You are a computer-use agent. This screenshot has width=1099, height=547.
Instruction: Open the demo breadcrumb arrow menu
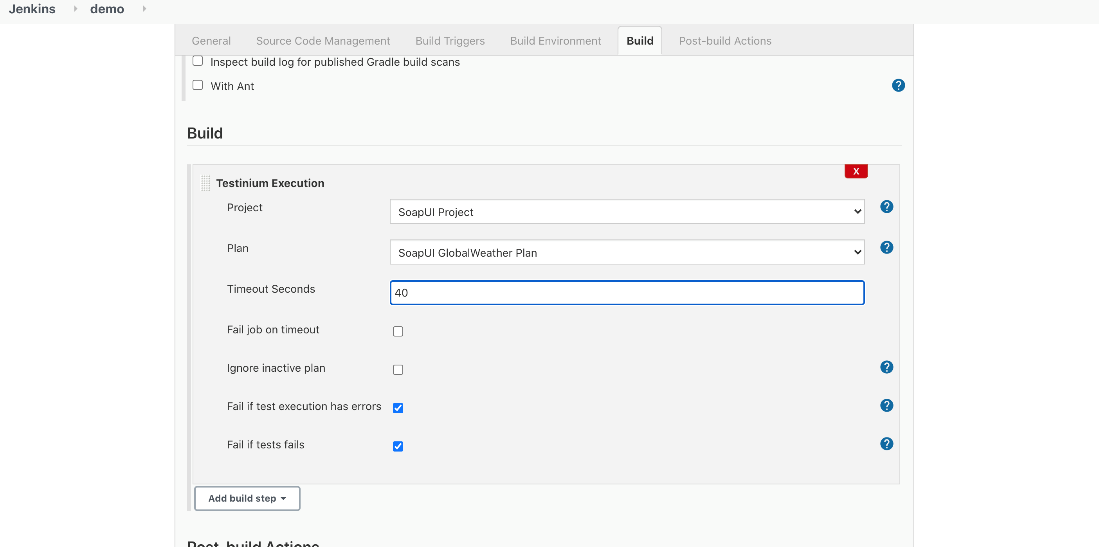pyautogui.click(x=144, y=9)
